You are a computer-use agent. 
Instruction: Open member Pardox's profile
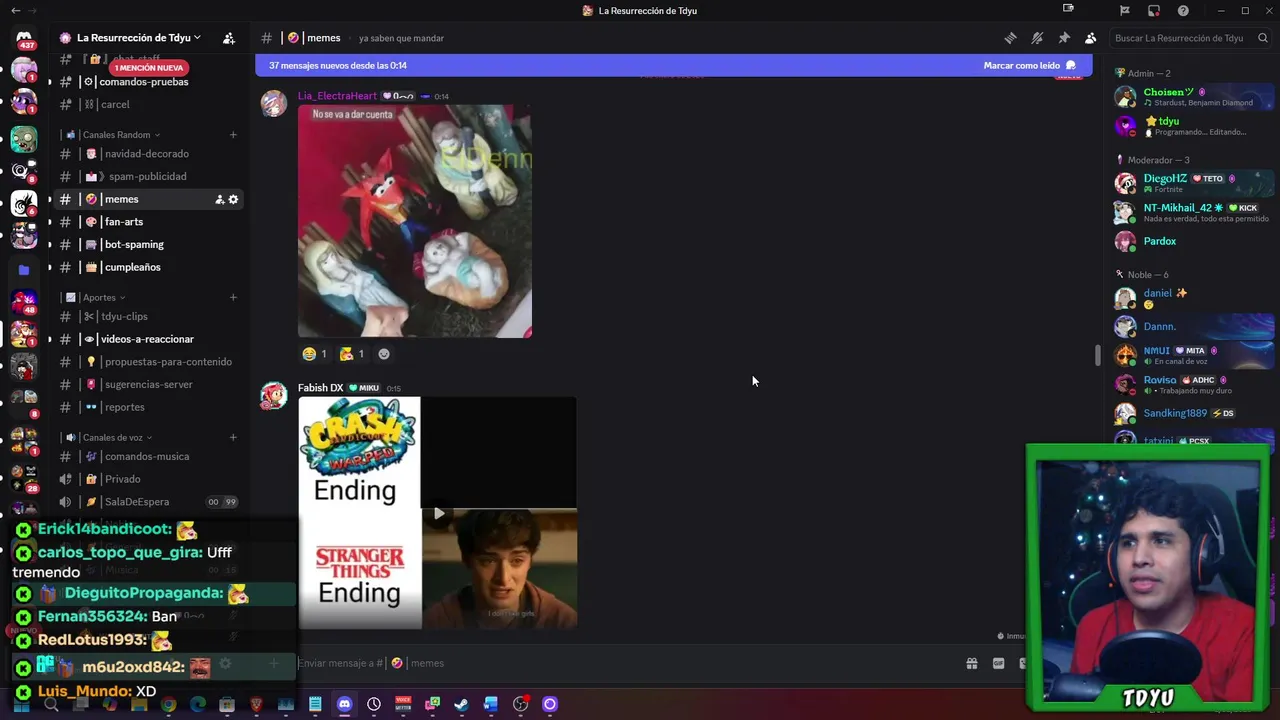click(x=1194, y=241)
